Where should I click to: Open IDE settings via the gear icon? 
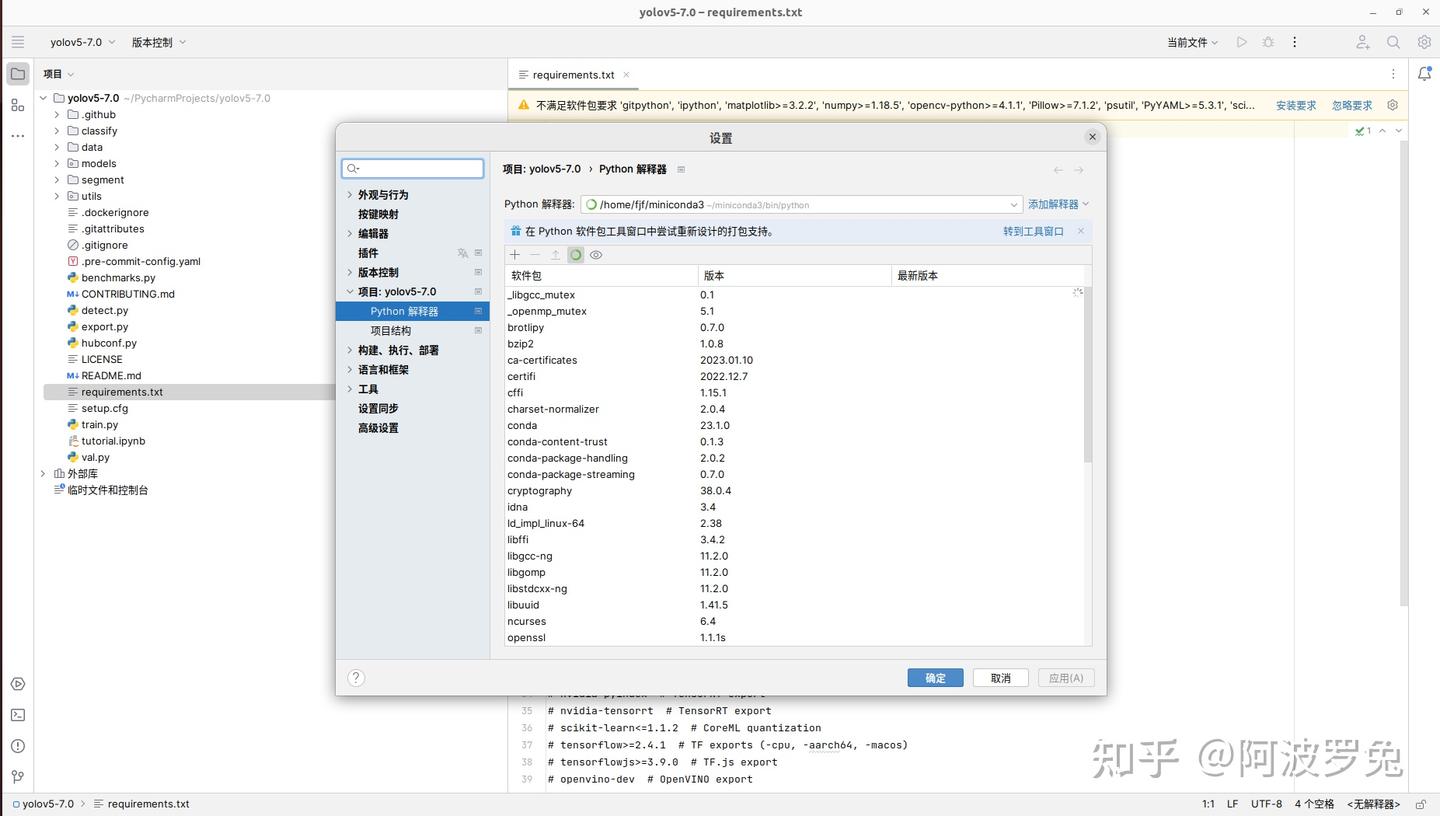tap(1424, 42)
